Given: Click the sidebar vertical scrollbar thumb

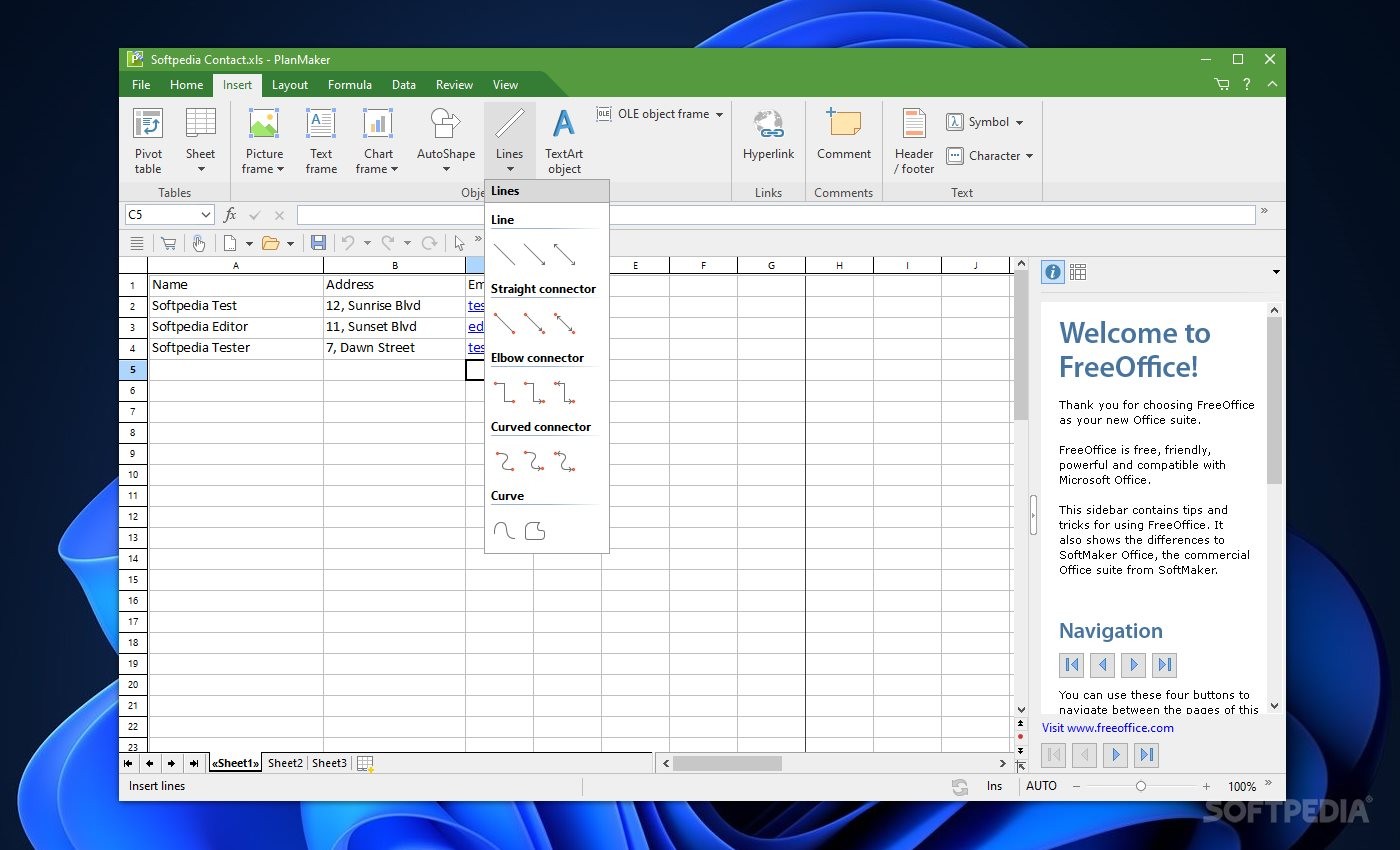Looking at the screenshot, I should pos(1274,400).
